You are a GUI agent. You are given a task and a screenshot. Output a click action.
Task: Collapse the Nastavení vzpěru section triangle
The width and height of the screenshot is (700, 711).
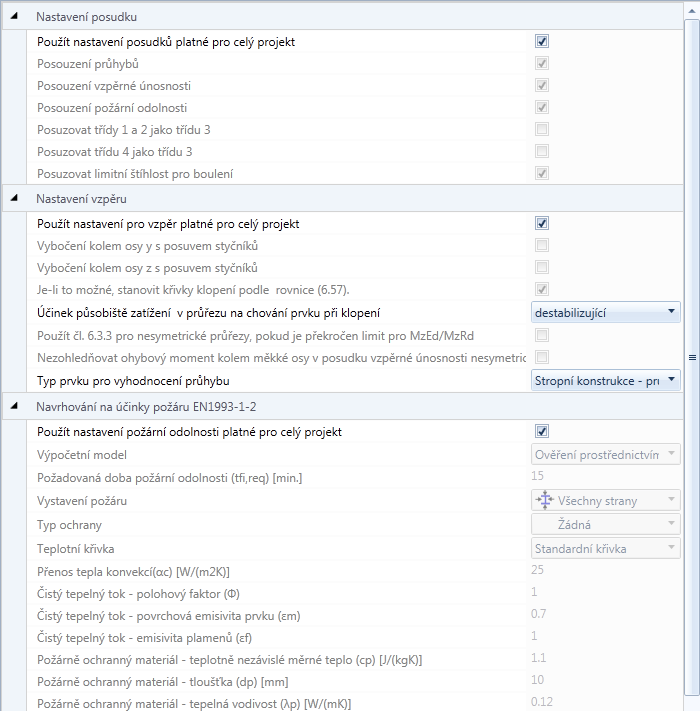pos(15,198)
